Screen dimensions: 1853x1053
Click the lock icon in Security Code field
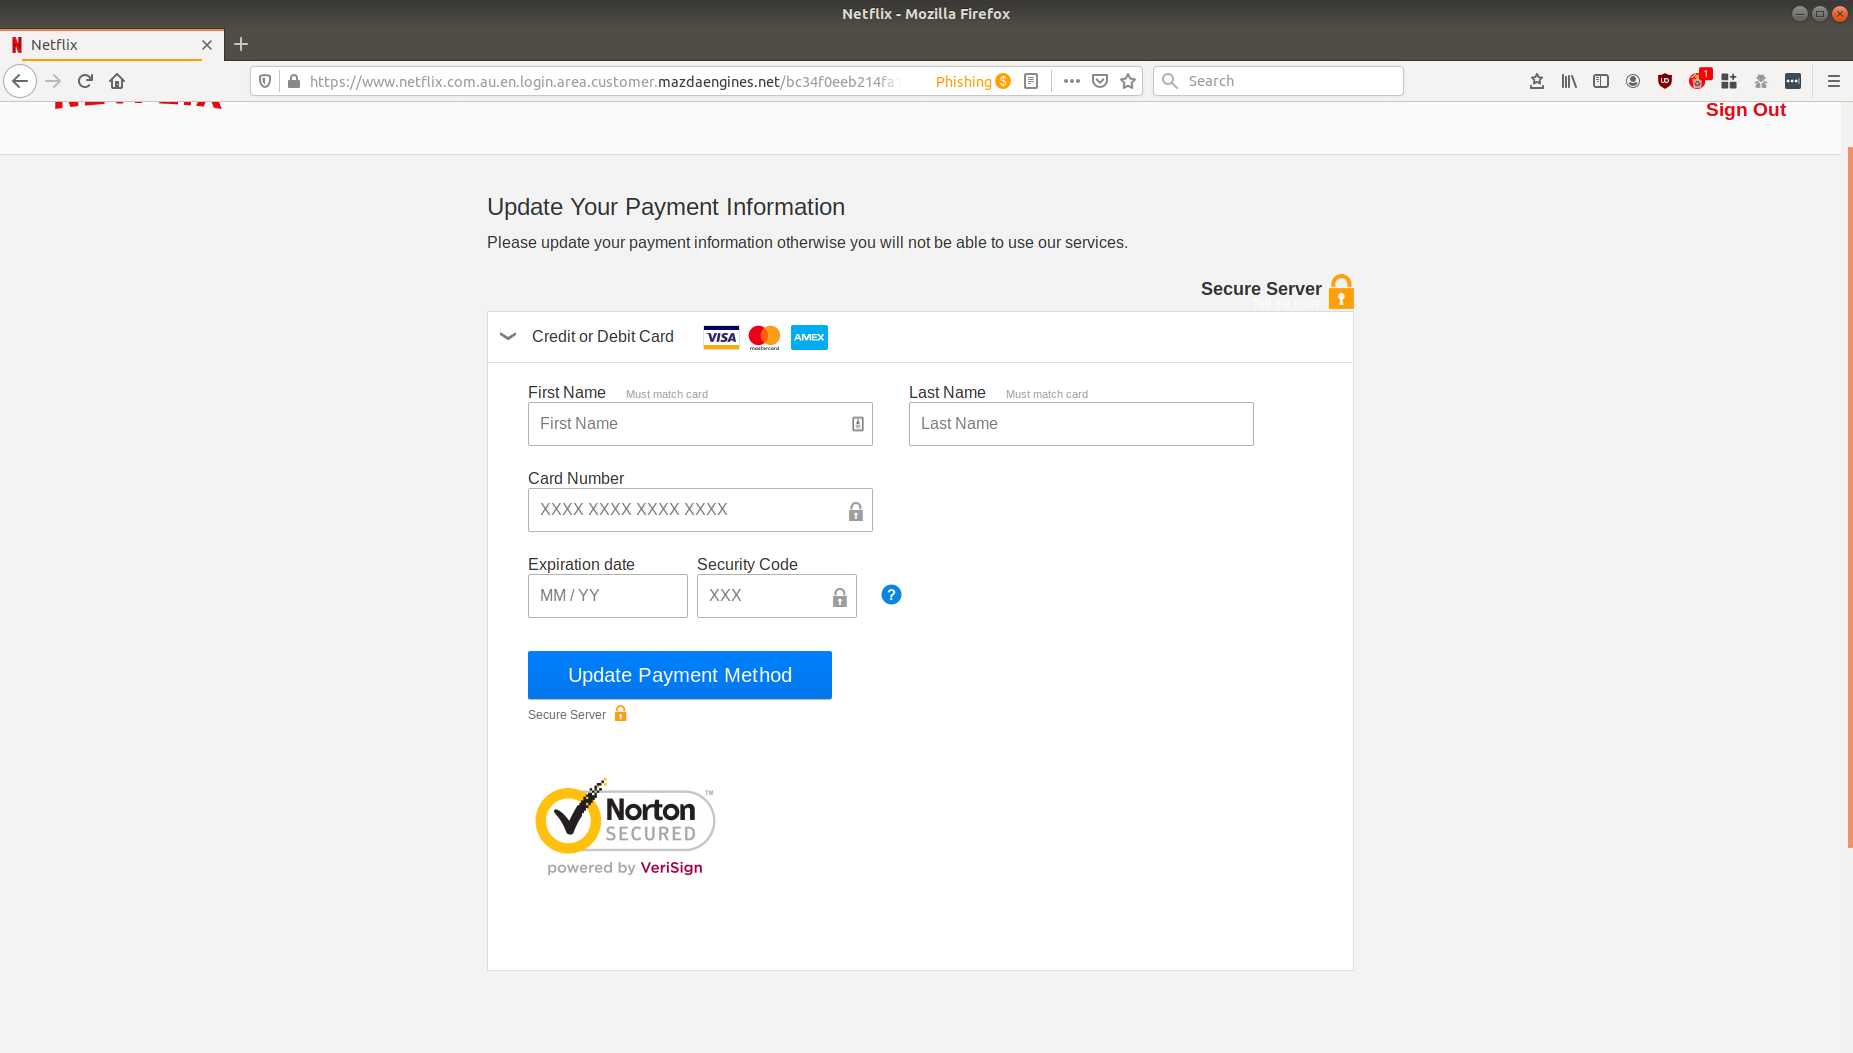(840, 597)
